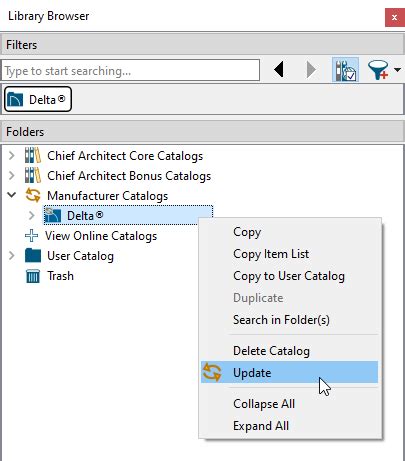Click the Bonus Catalogs books icon
405x461 pixels.
33,175
